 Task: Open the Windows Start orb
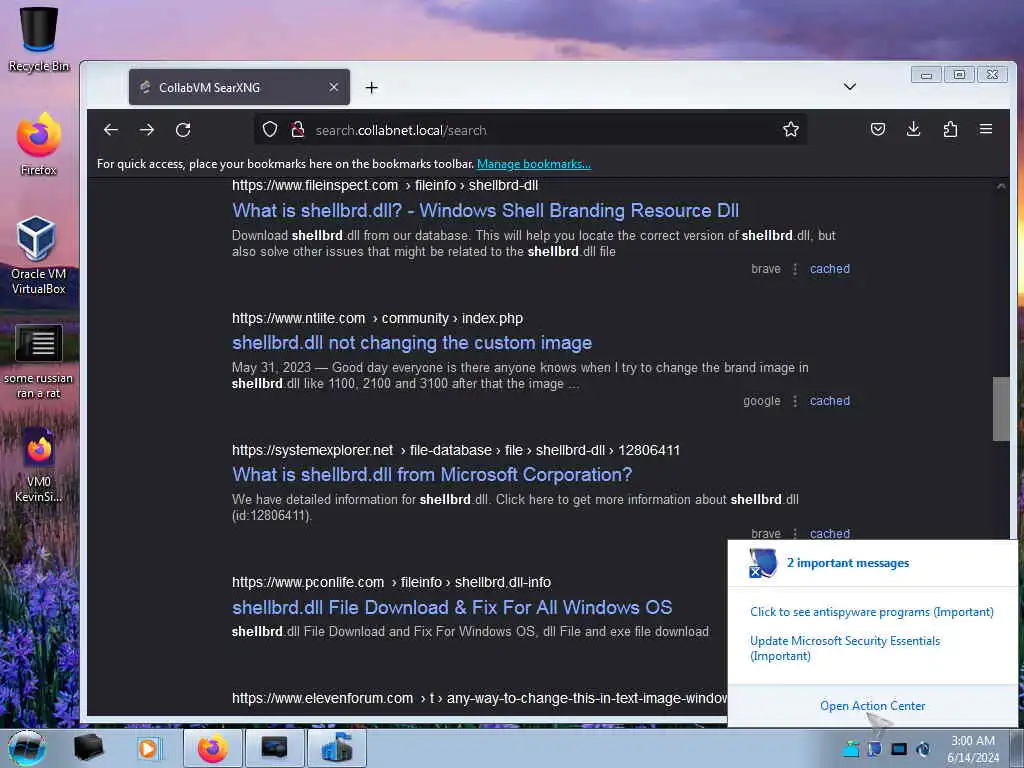pos(27,748)
